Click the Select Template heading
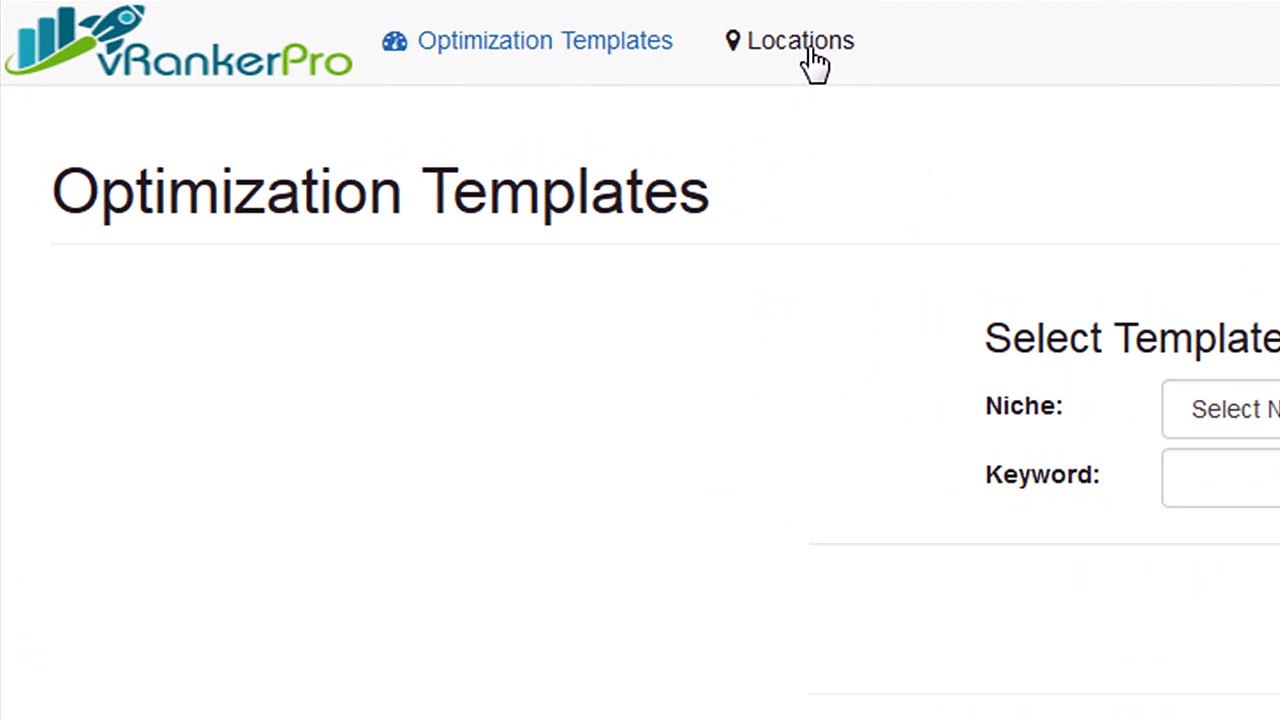The width and height of the screenshot is (1280, 720). point(1132,338)
